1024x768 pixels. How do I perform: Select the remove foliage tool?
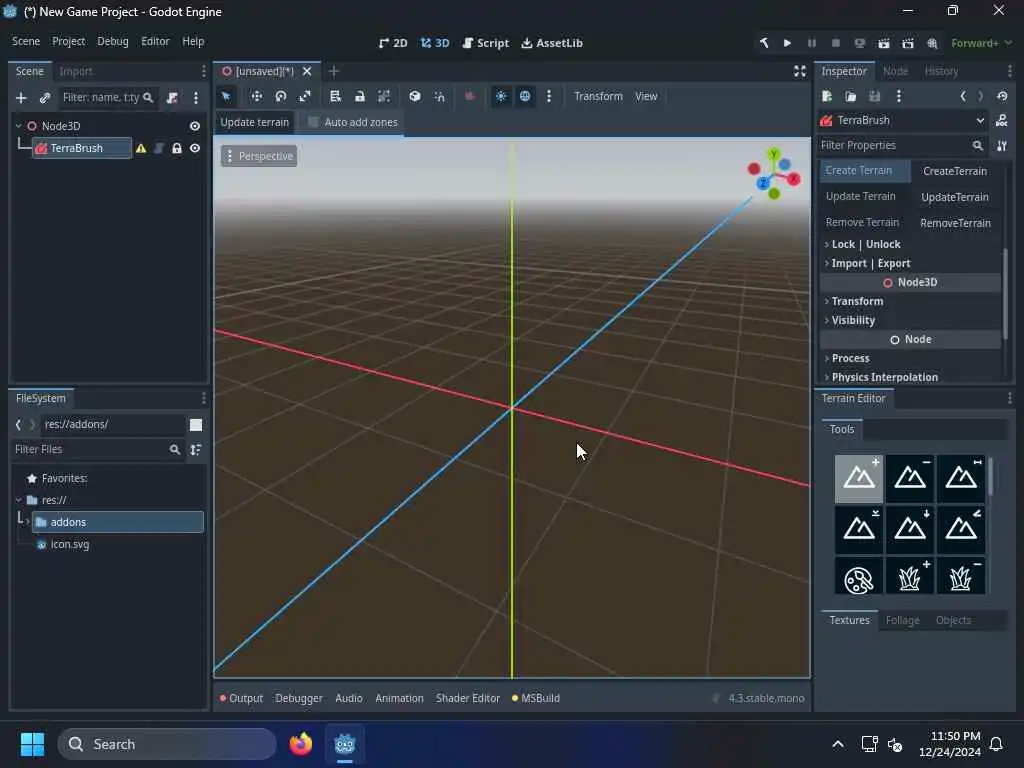[961, 576]
